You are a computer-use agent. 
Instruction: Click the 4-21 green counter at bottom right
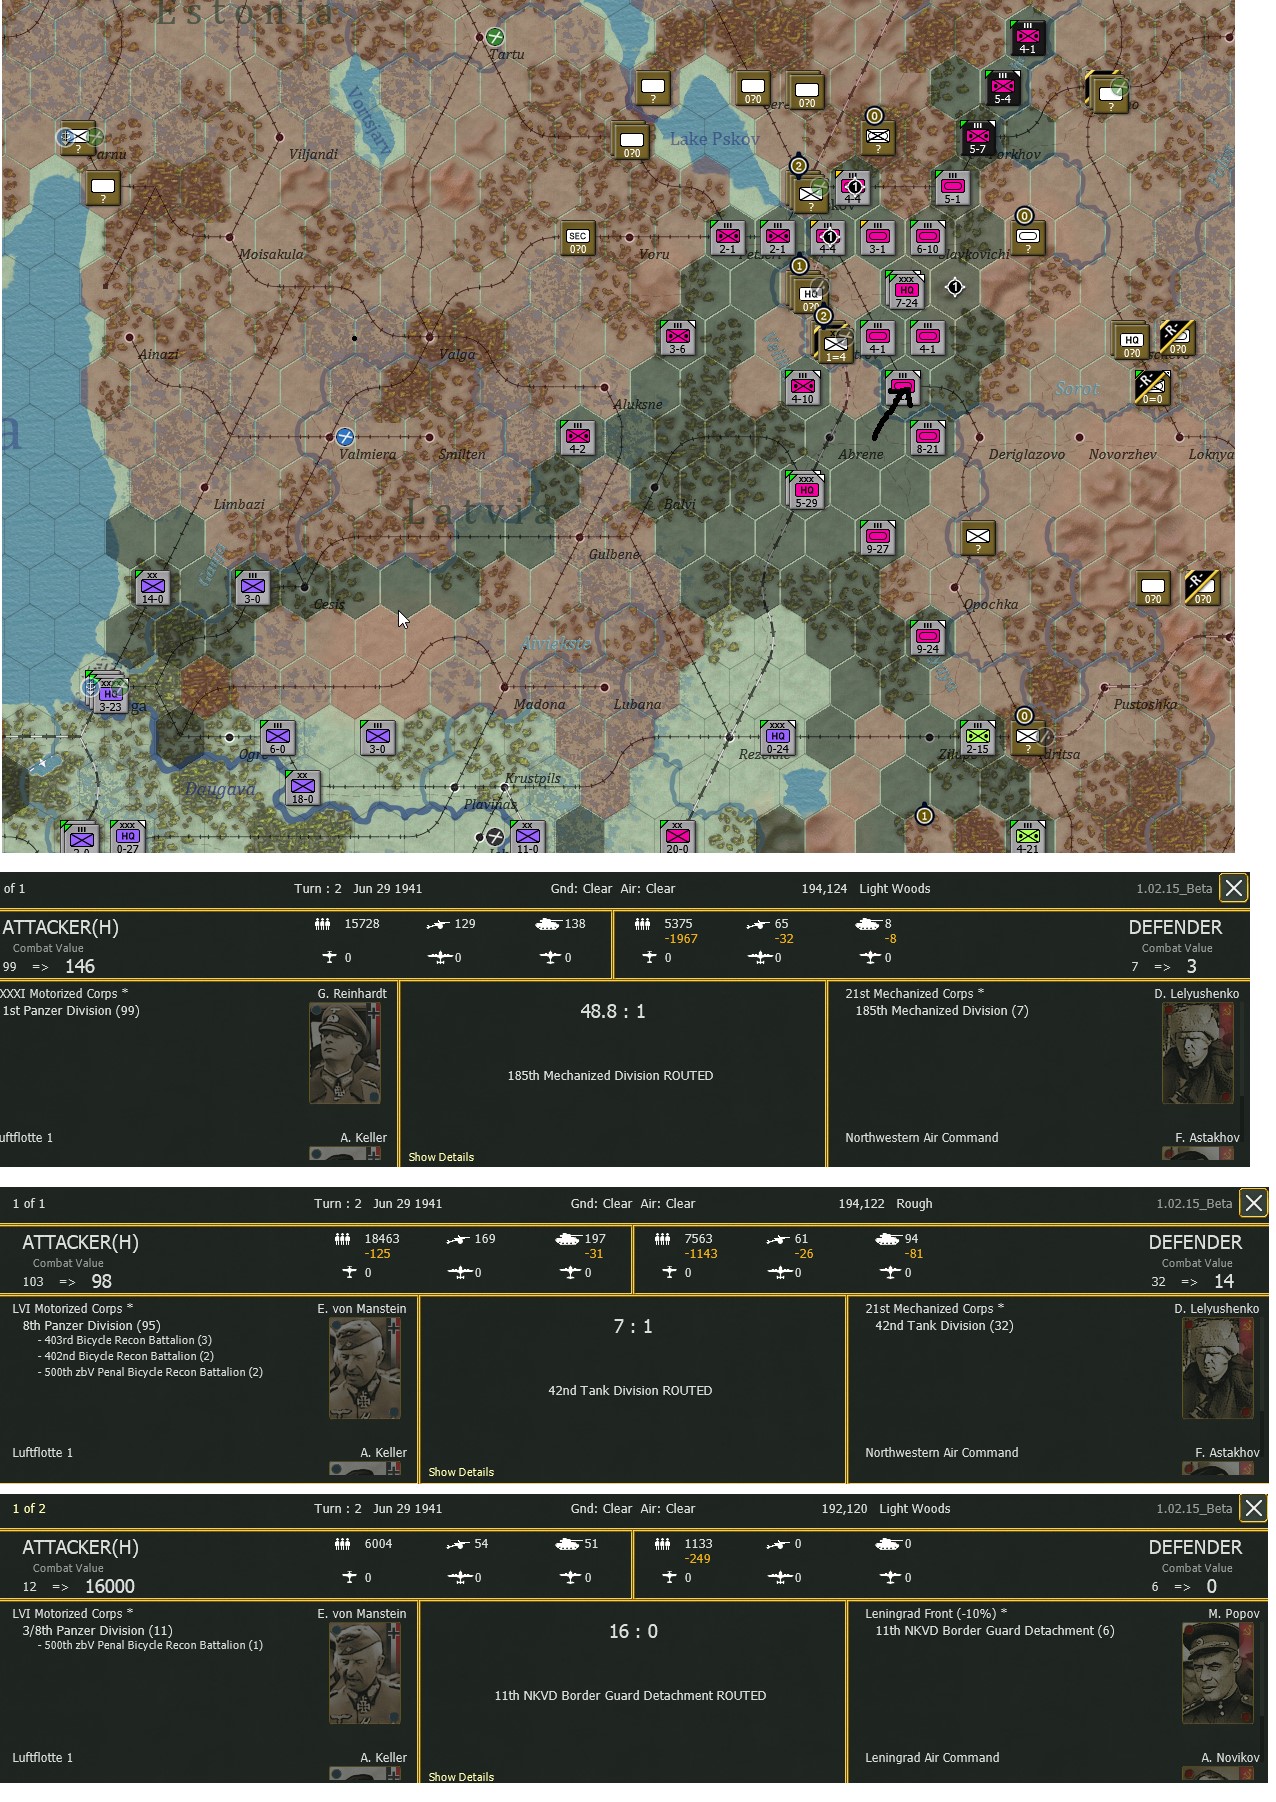click(1027, 837)
